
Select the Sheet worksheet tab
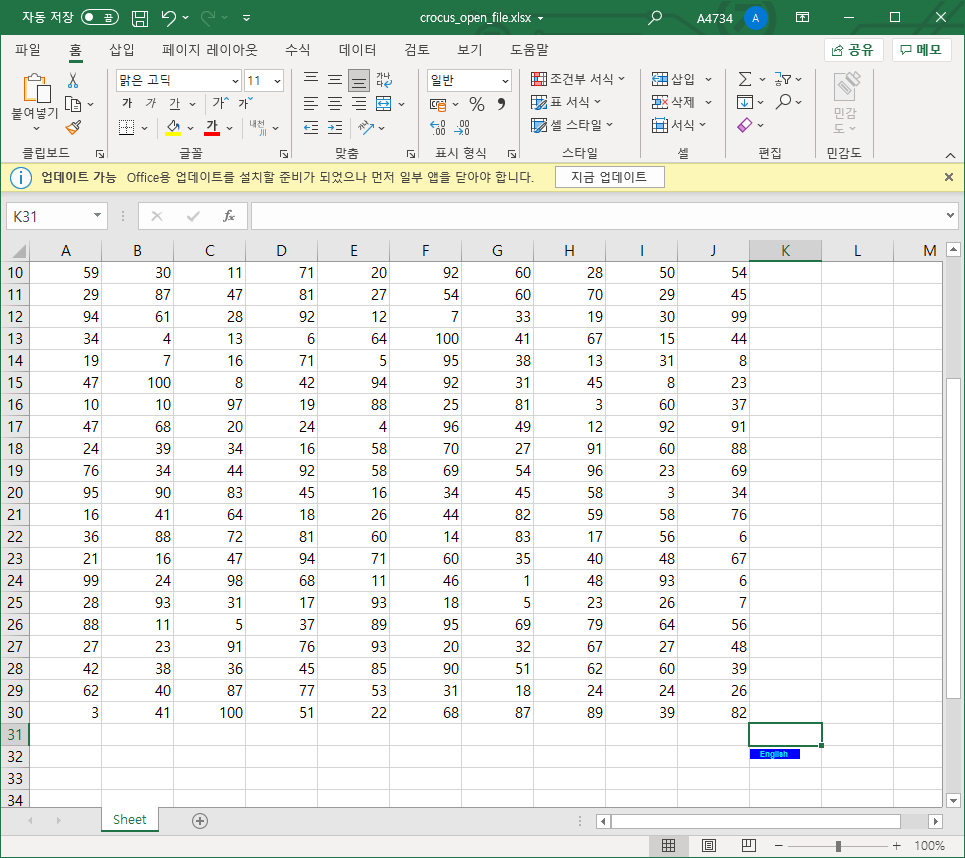(x=129, y=820)
